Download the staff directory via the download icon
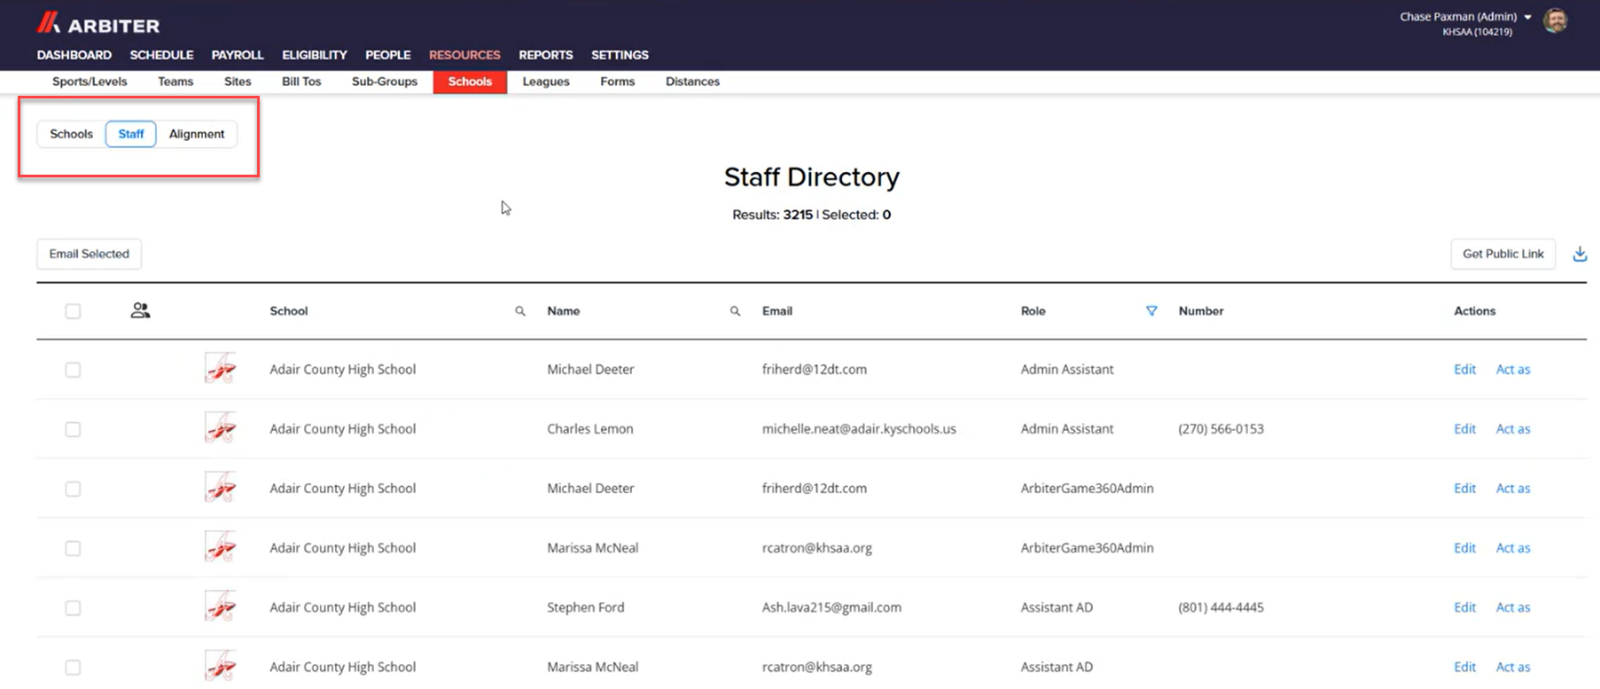 click(x=1580, y=254)
